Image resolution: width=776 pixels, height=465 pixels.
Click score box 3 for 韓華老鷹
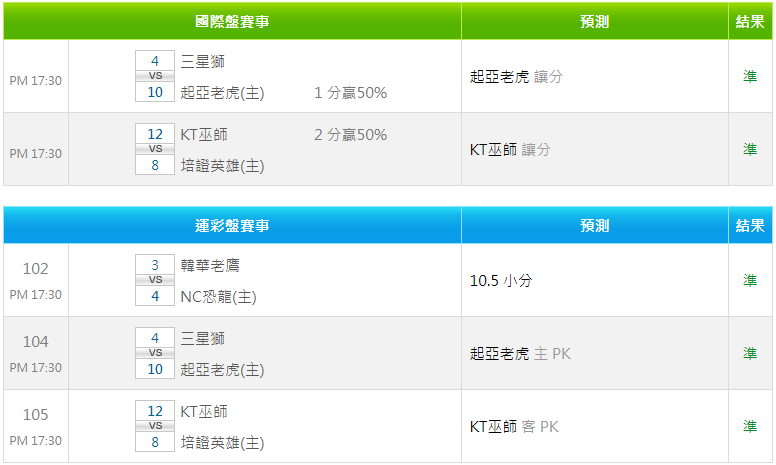tap(155, 265)
